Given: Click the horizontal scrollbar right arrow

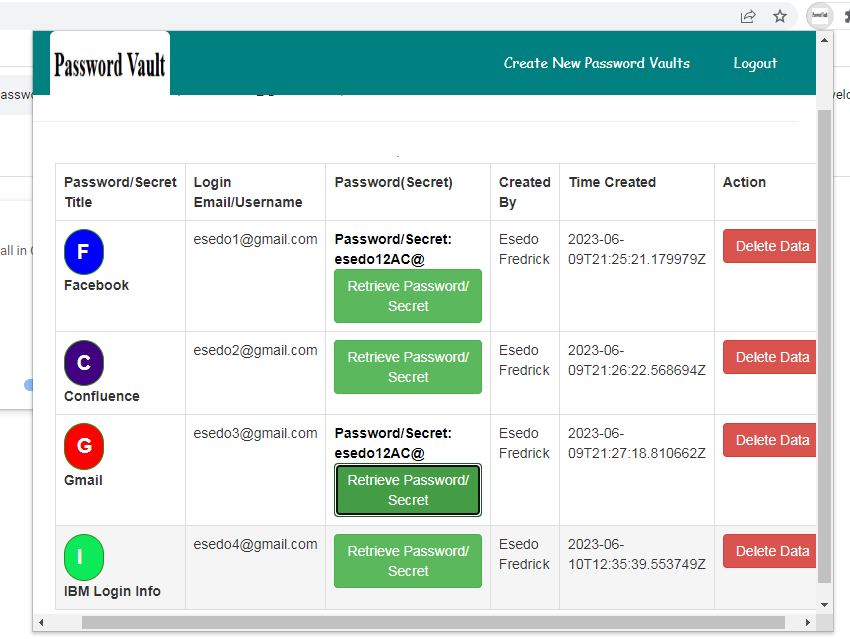Looking at the screenshot, I should (808, 622).
